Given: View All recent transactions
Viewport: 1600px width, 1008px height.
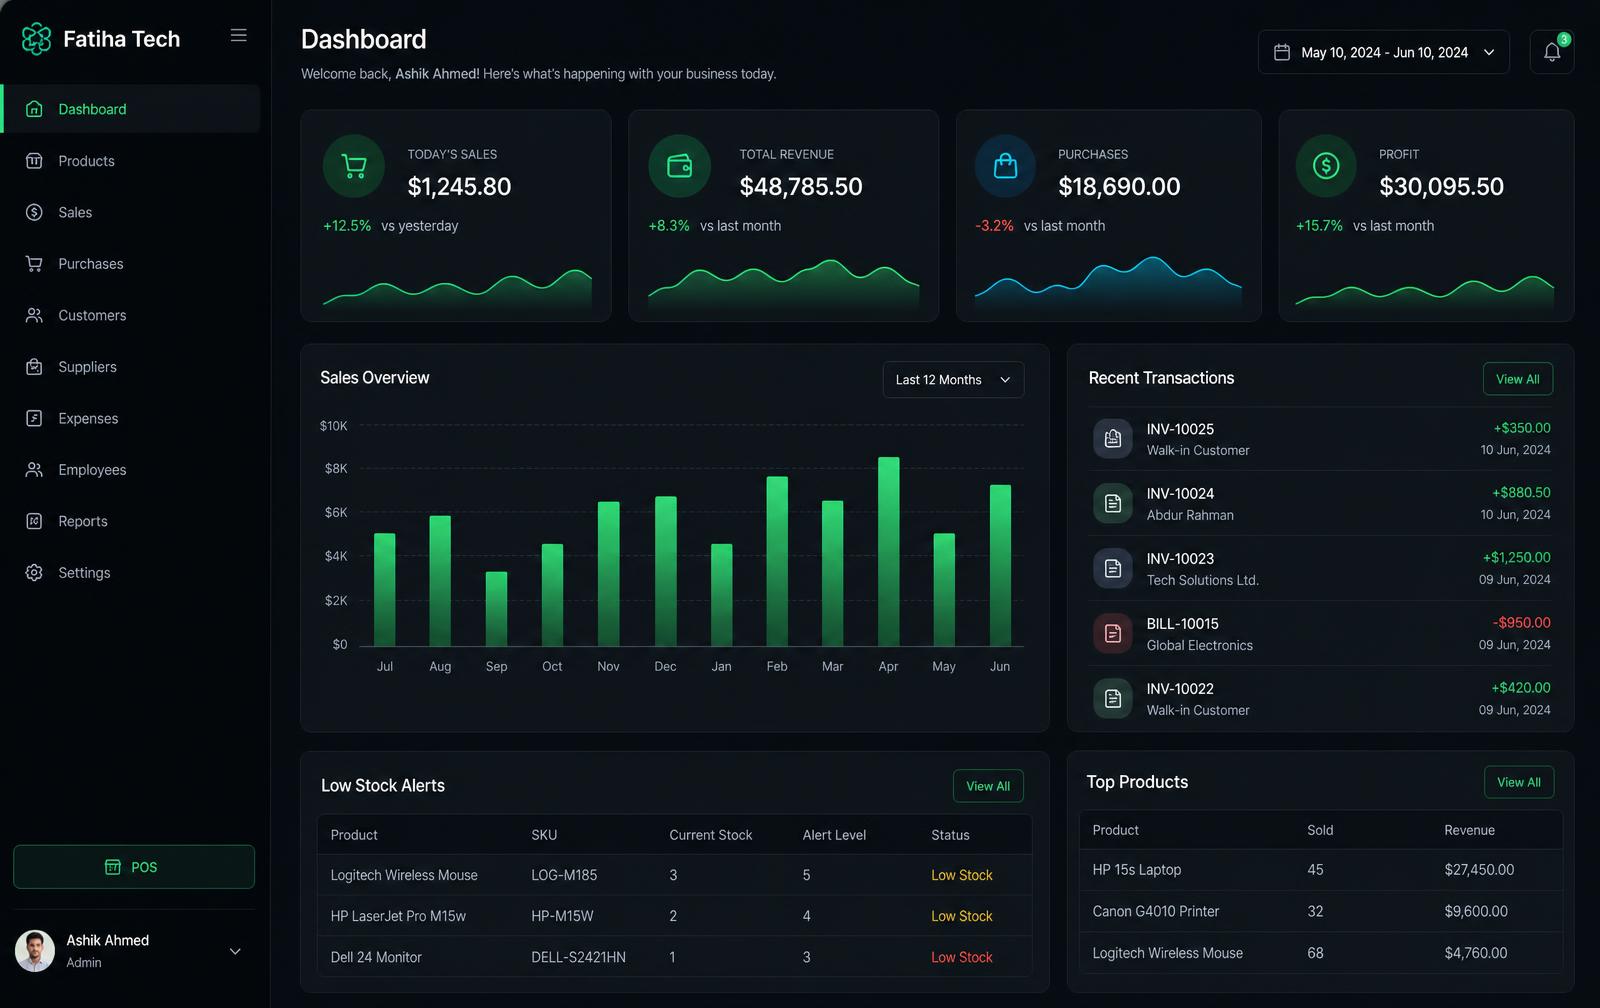Looking at the screenshot, I should pyautogui.click(x=1518, y=379).
